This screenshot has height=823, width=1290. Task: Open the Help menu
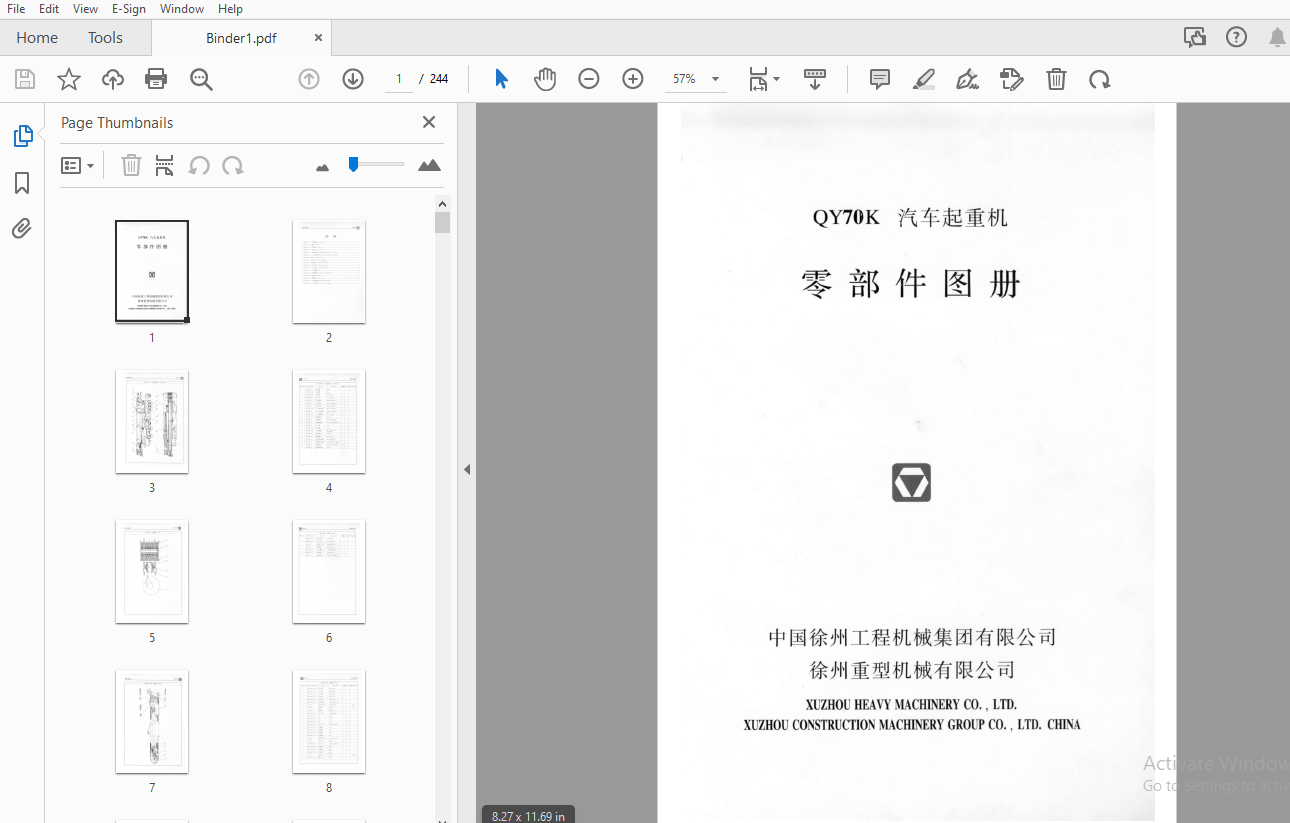230,9
